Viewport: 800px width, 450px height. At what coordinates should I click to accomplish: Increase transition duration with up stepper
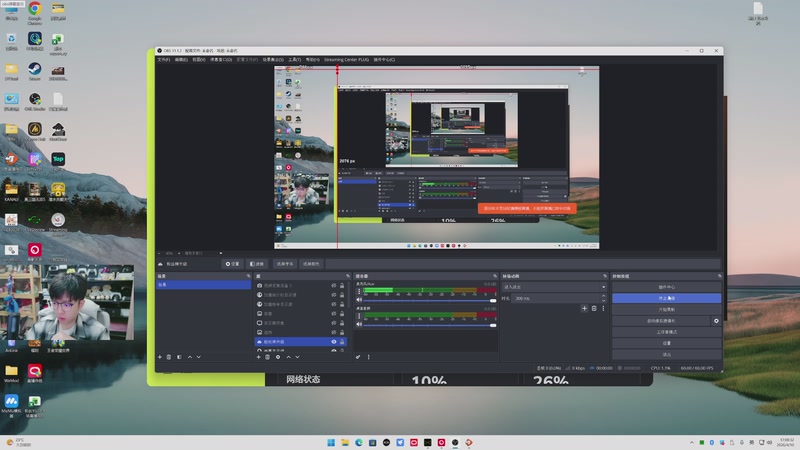tap(603, 297)
